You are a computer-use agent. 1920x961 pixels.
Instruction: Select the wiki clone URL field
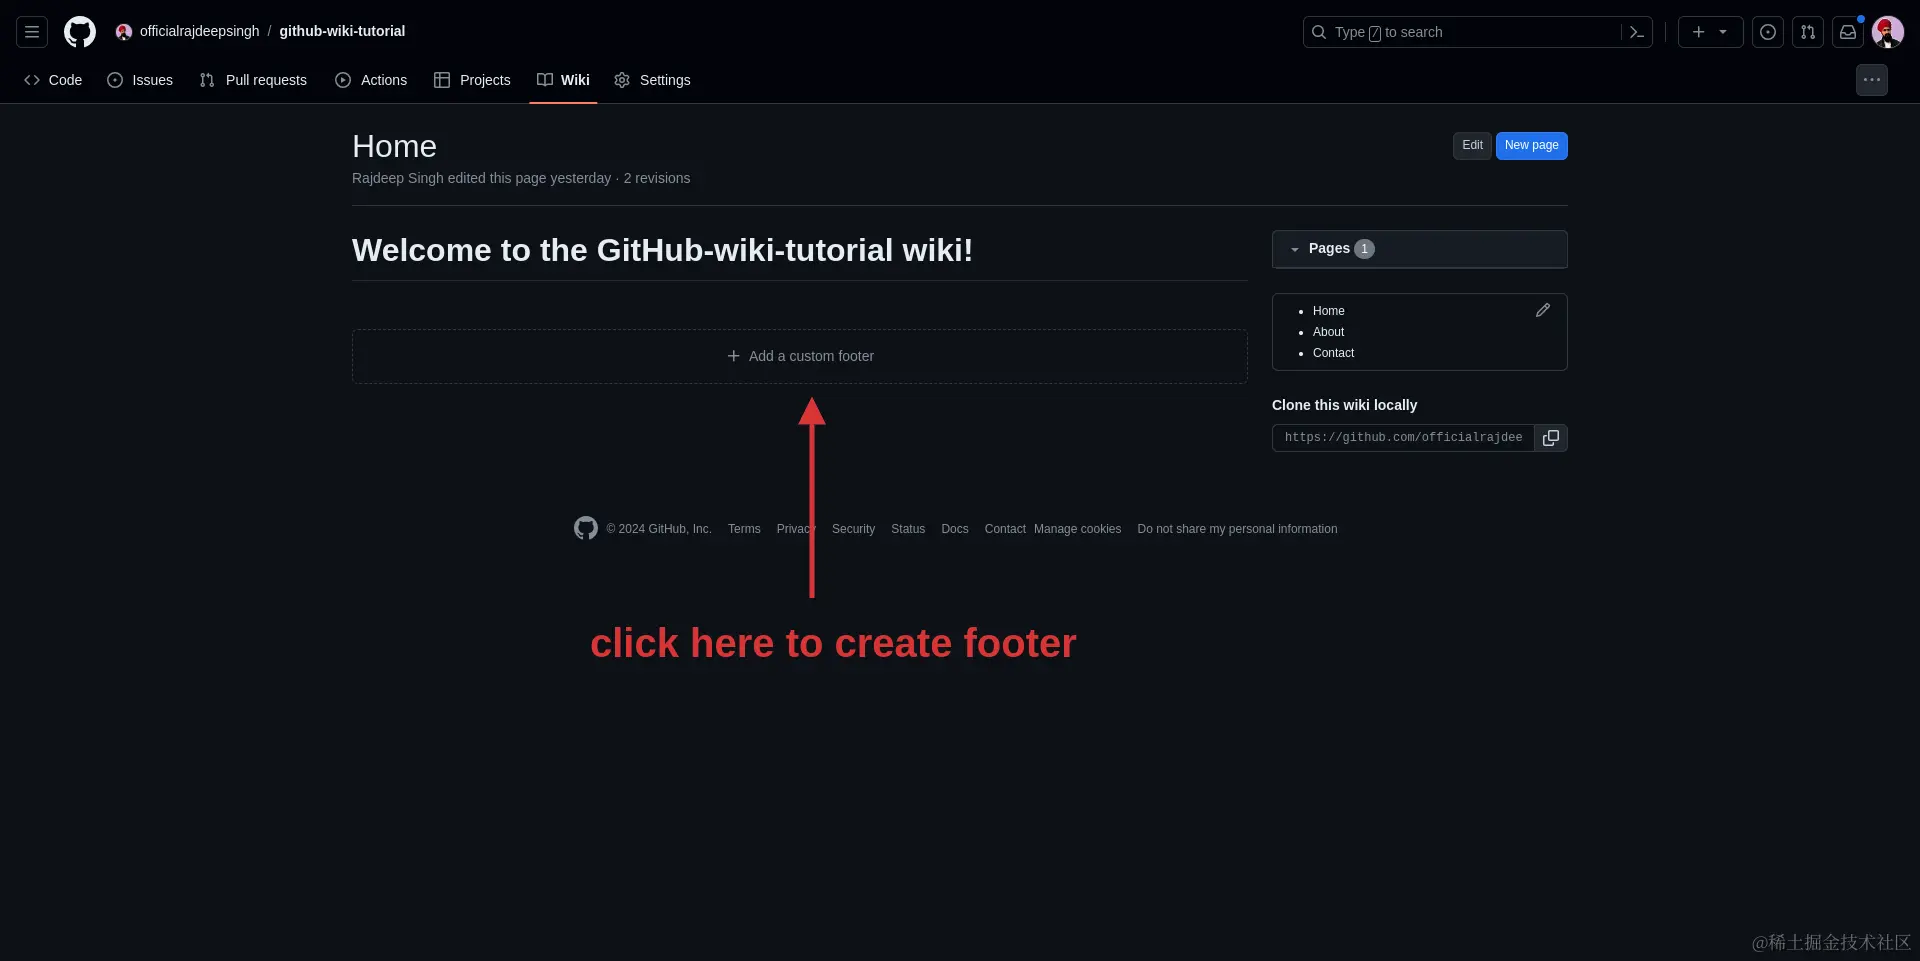coord(1403,438)
